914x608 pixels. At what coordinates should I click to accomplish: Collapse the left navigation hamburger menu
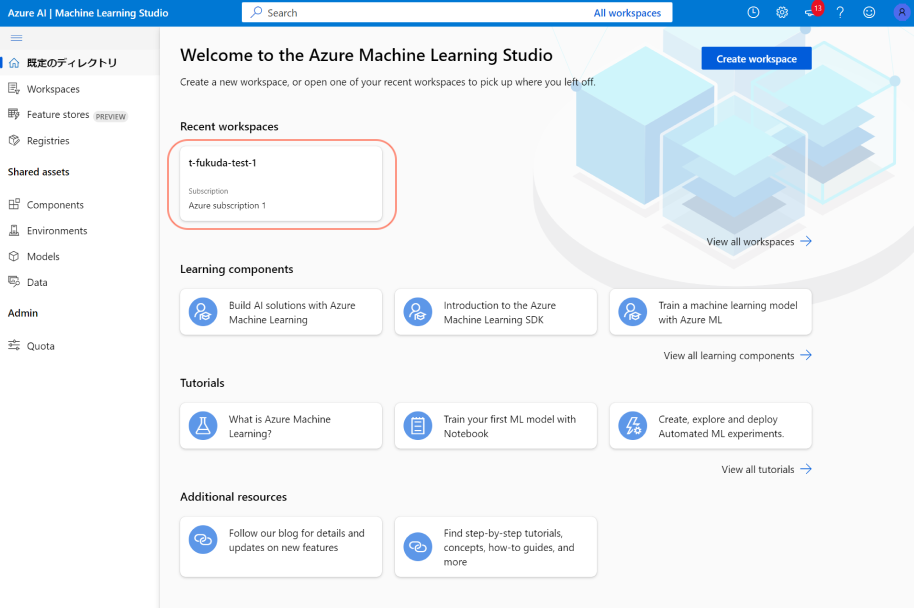point(16,38)
